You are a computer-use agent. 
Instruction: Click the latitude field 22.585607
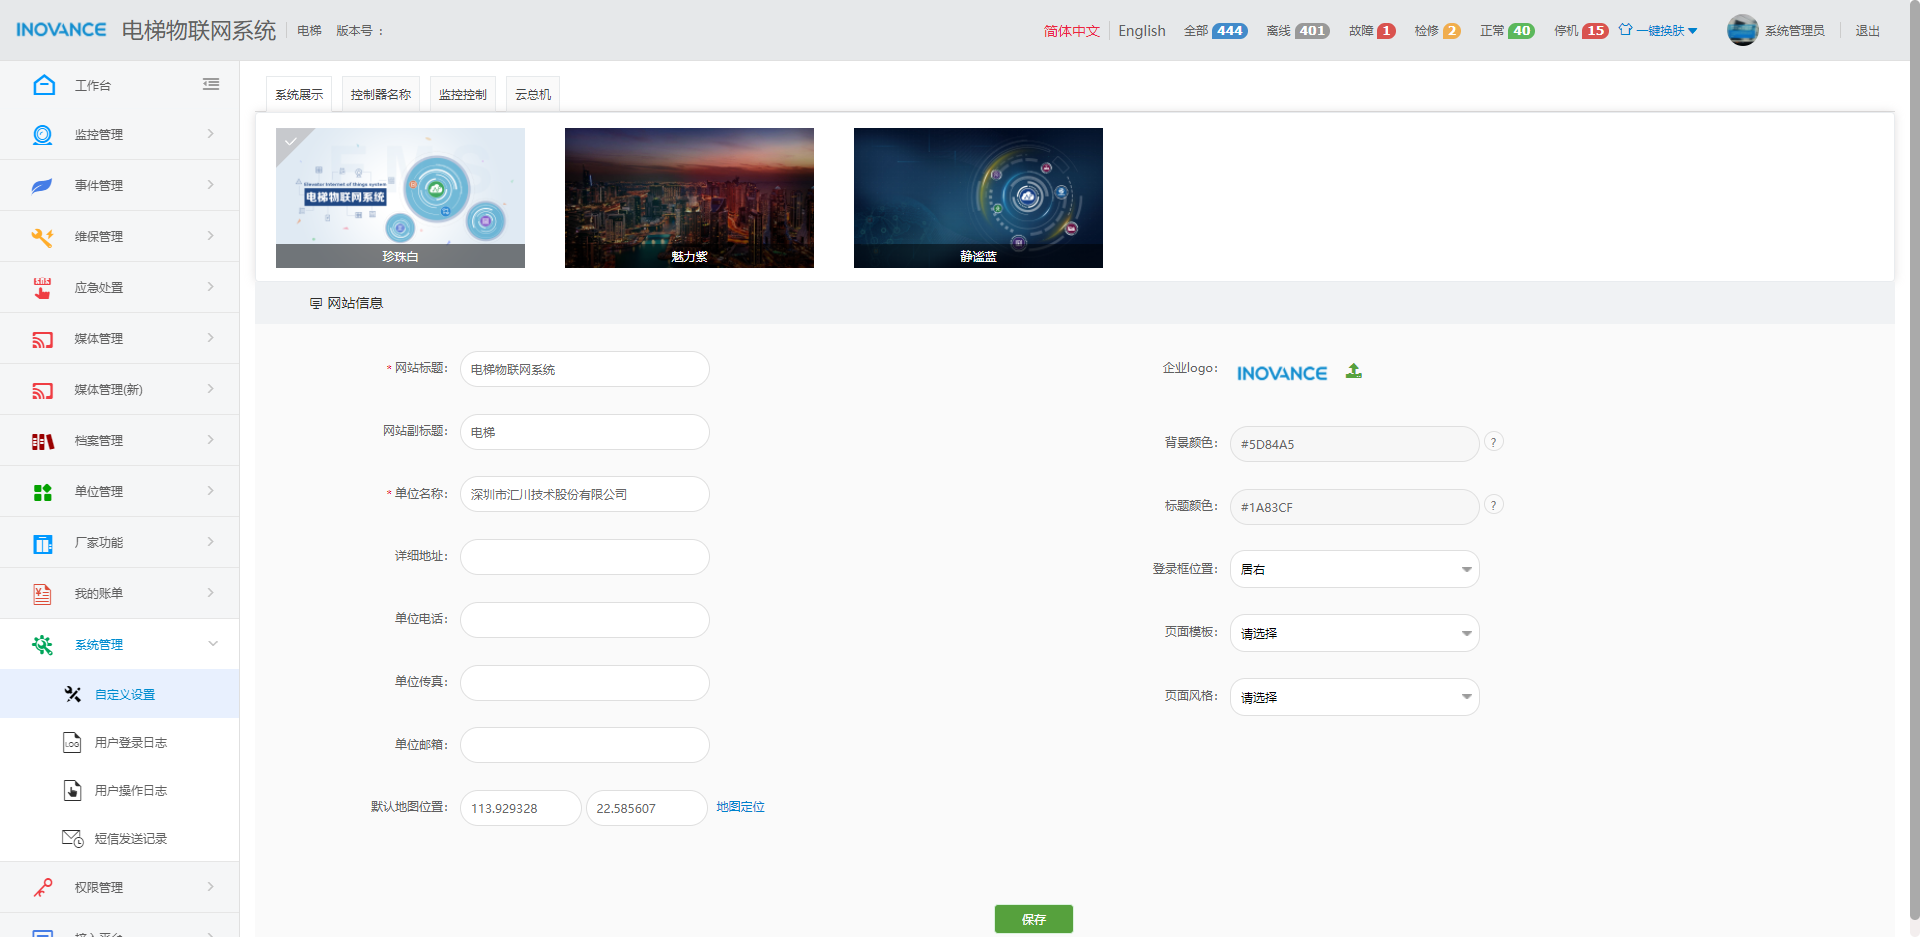(x=646, y=808)
